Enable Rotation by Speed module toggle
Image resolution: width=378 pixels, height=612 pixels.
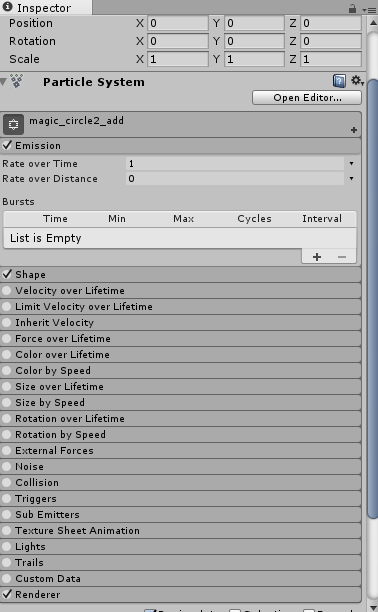click(6, 434)
